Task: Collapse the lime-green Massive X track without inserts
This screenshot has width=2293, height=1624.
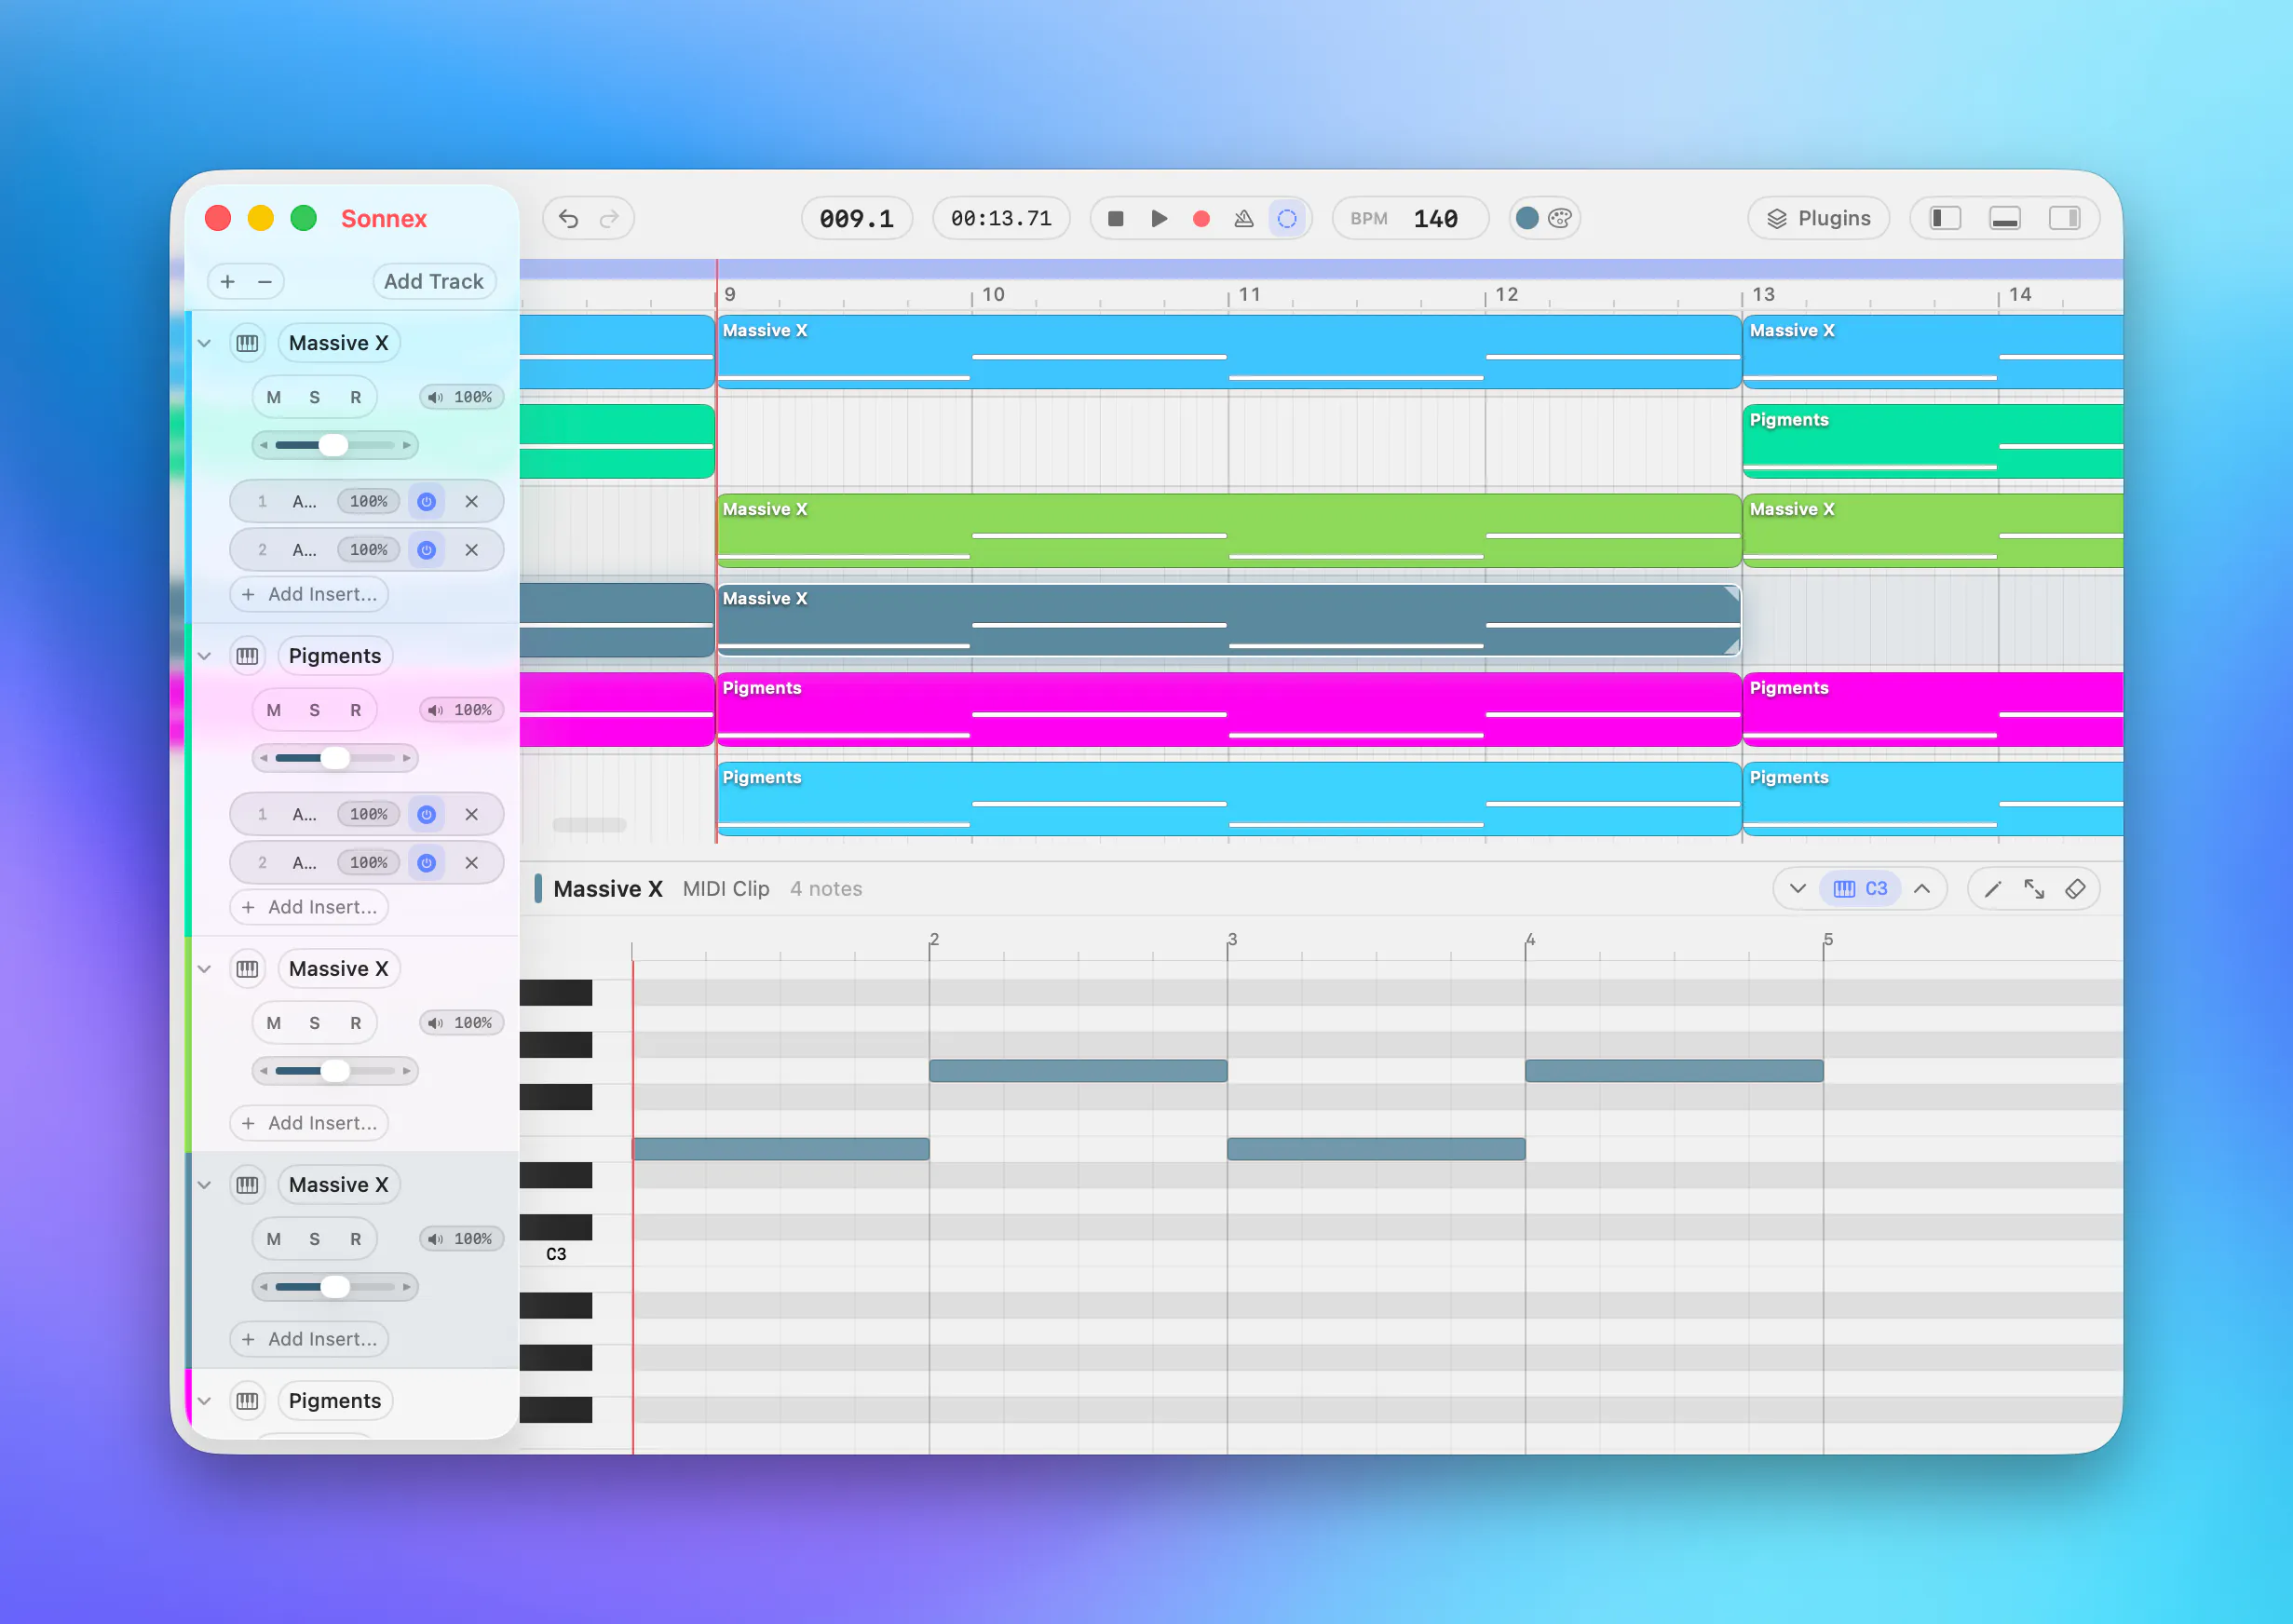Action: pos(205,970)
